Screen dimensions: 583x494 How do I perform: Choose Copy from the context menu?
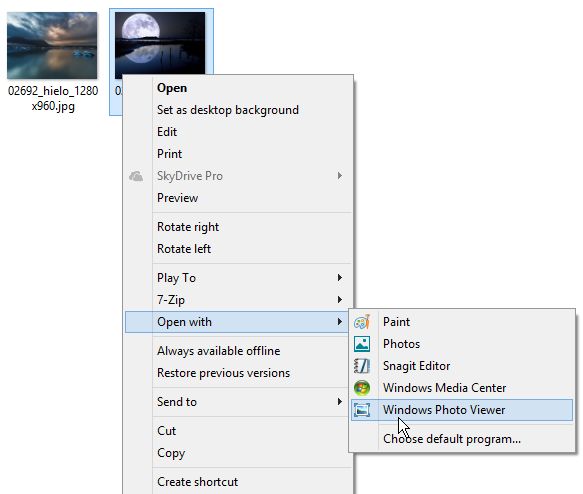[x=238, y=453]
